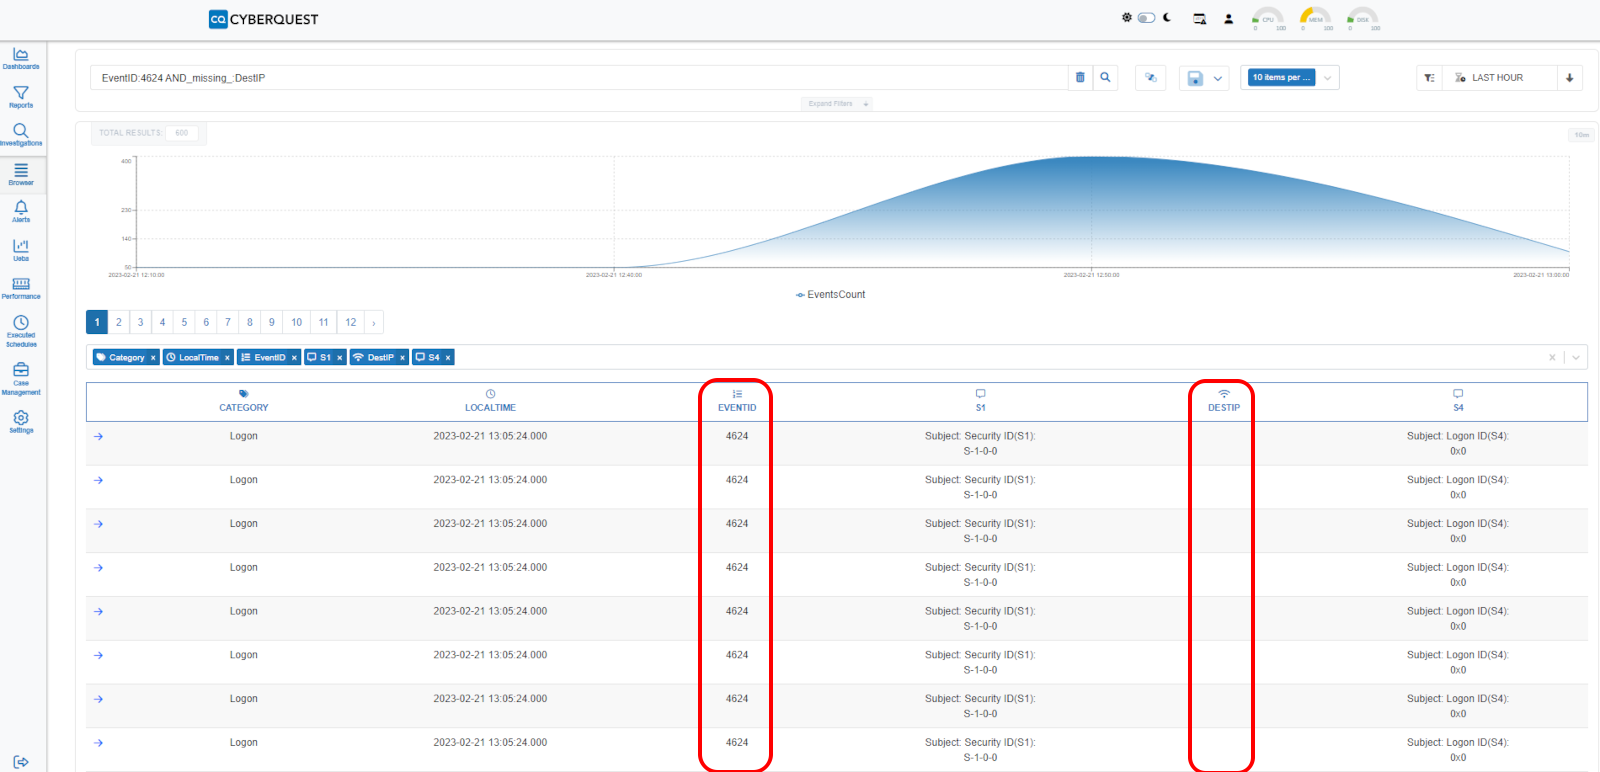
Task: Open the Performance sidebar item
Action: coord(21,288)
